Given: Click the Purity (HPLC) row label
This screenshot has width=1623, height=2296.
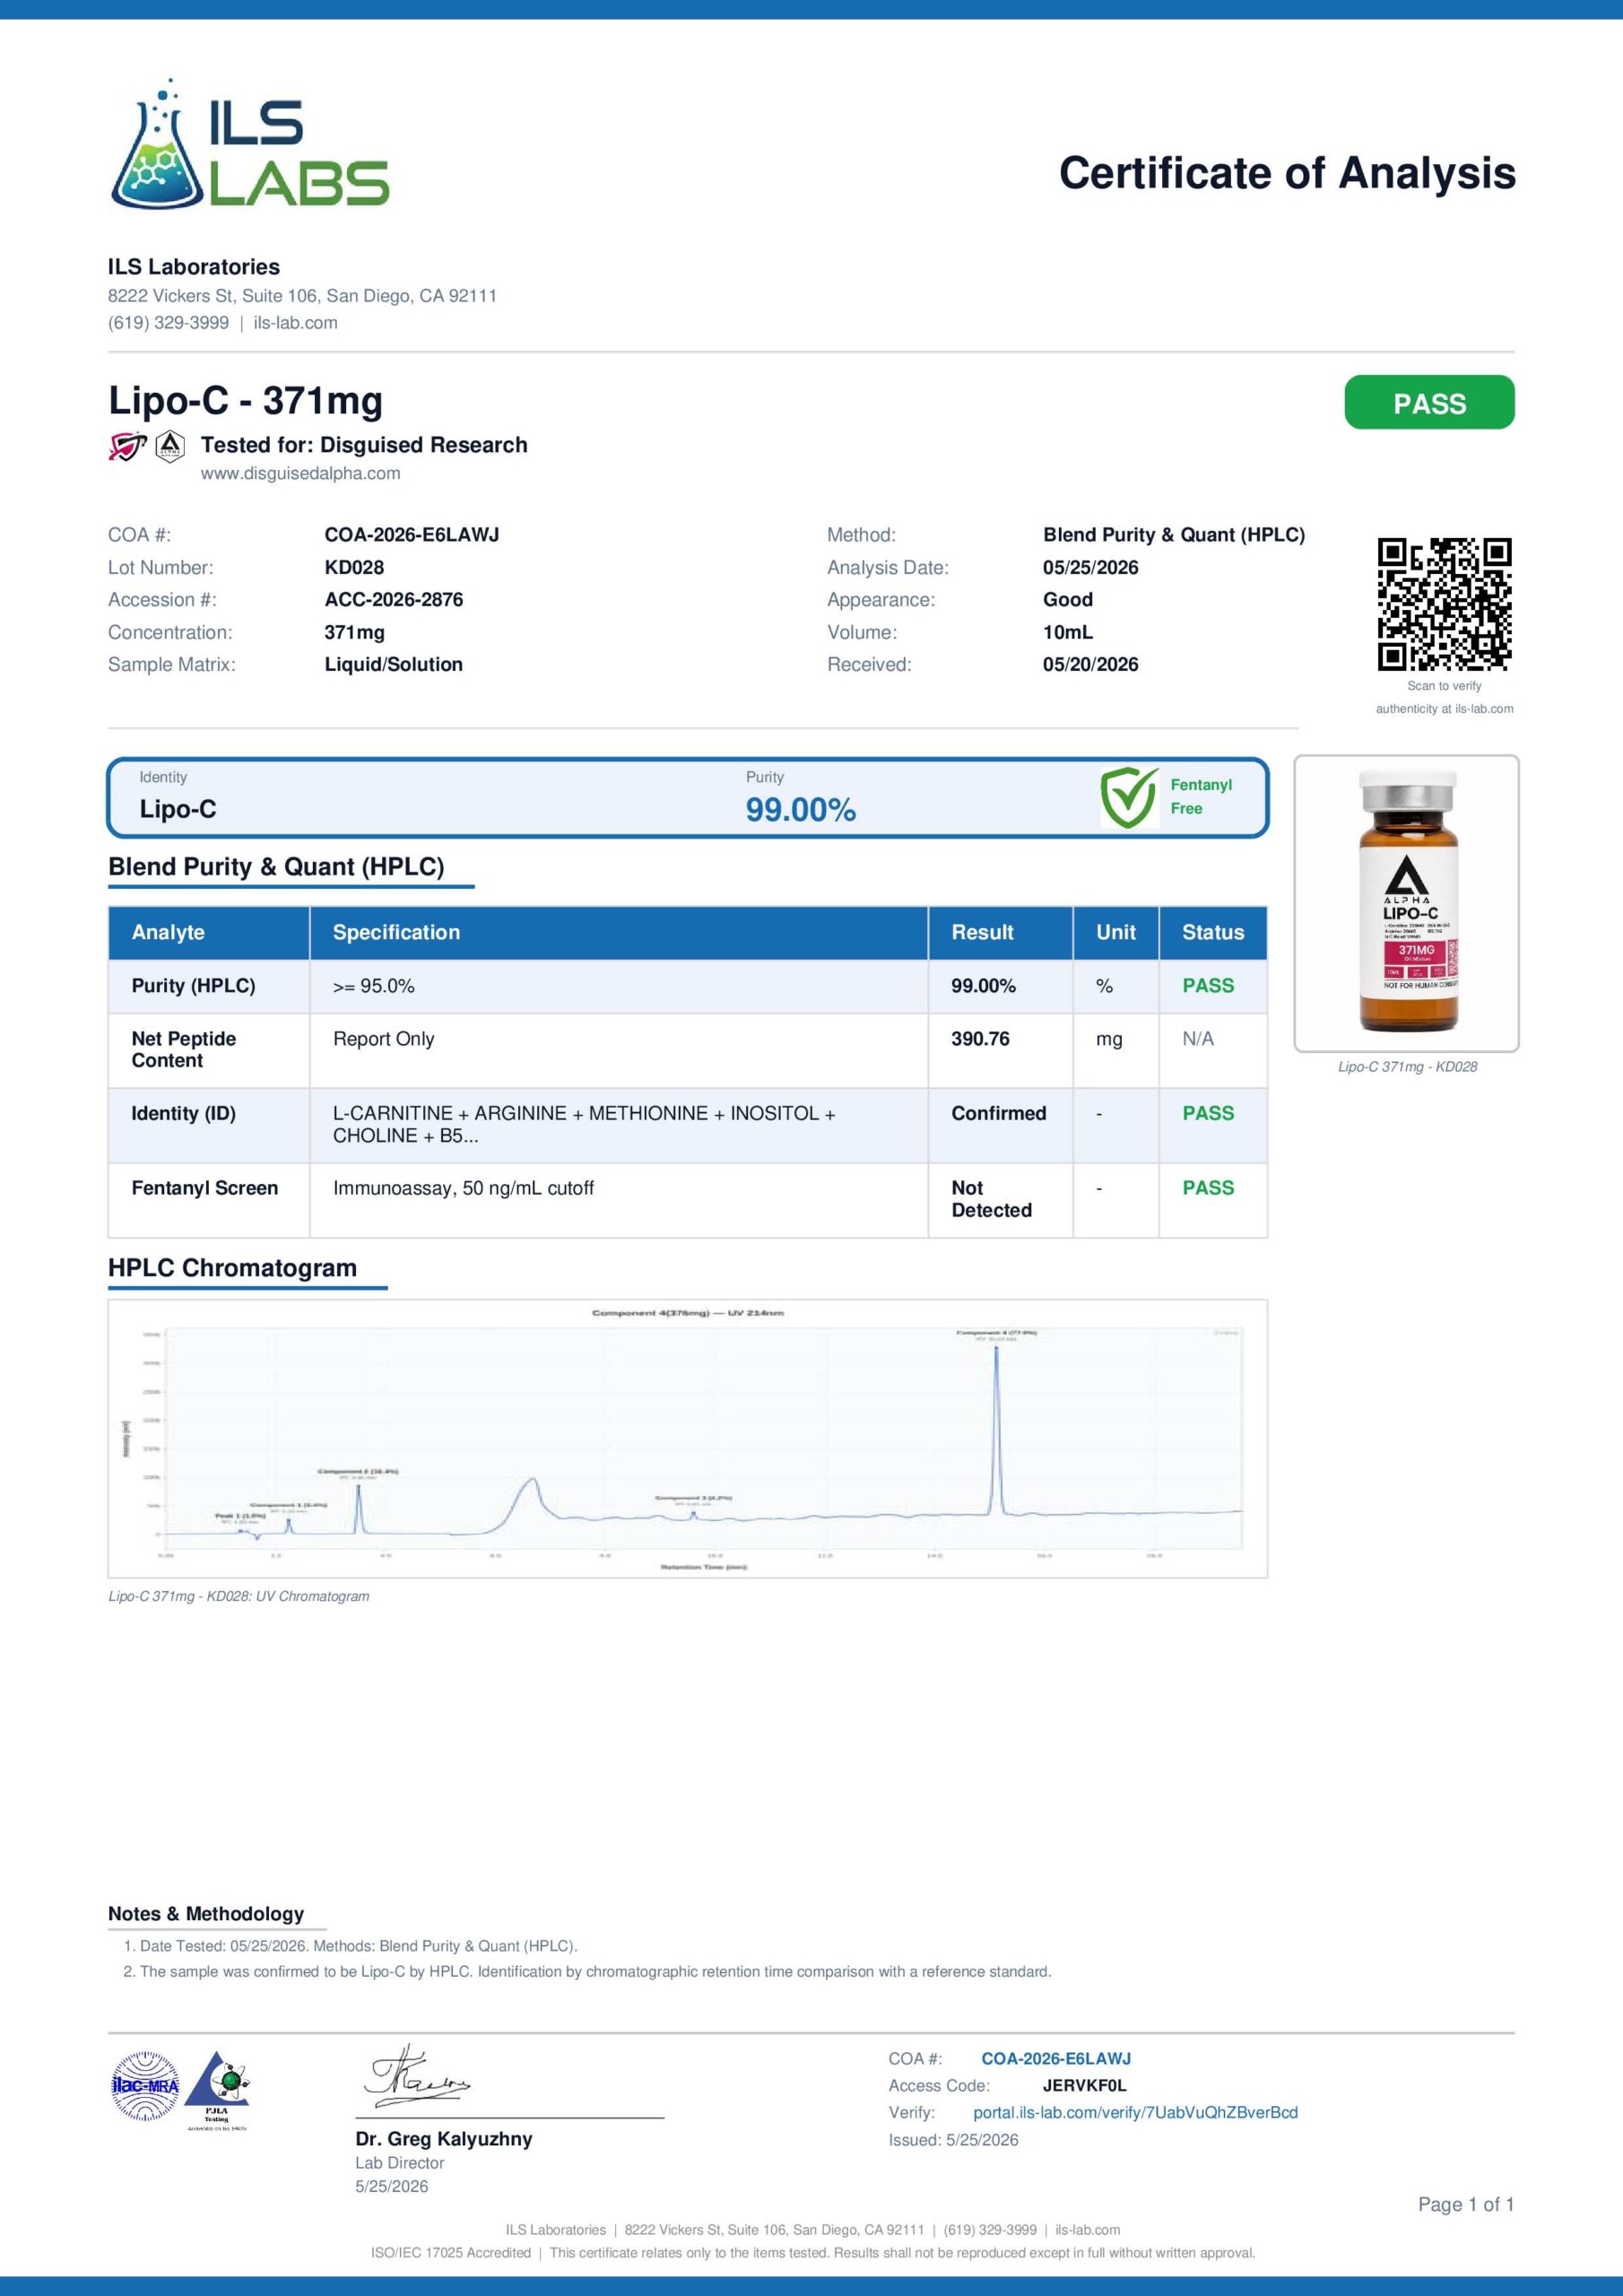Looking at the screenshot, I should tap(193, 986).
